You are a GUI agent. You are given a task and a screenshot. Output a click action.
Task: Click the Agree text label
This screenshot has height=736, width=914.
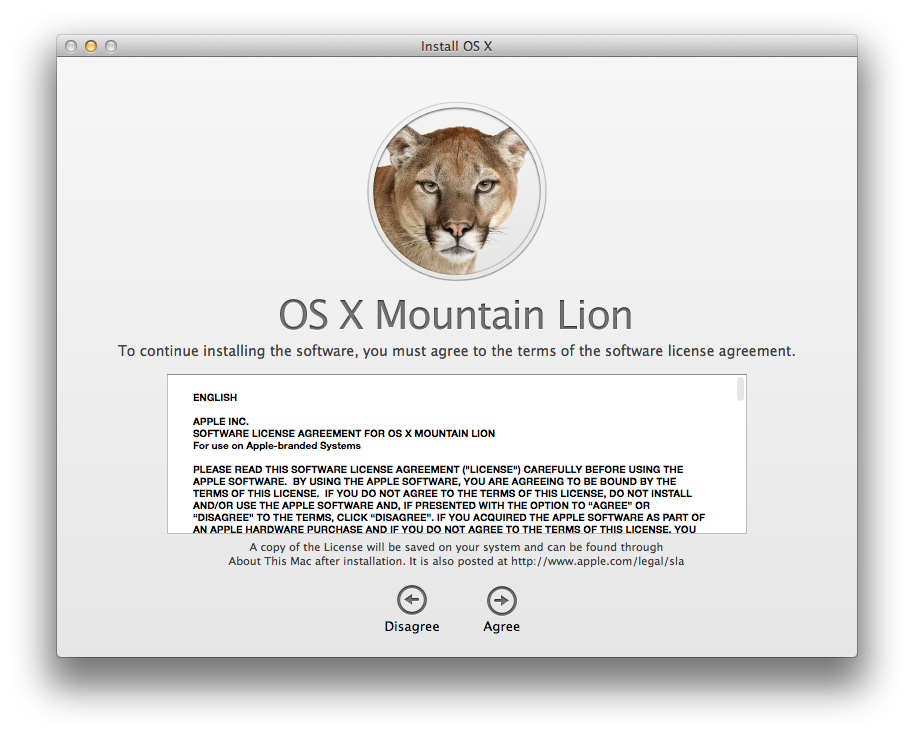(x=501, y=626)
